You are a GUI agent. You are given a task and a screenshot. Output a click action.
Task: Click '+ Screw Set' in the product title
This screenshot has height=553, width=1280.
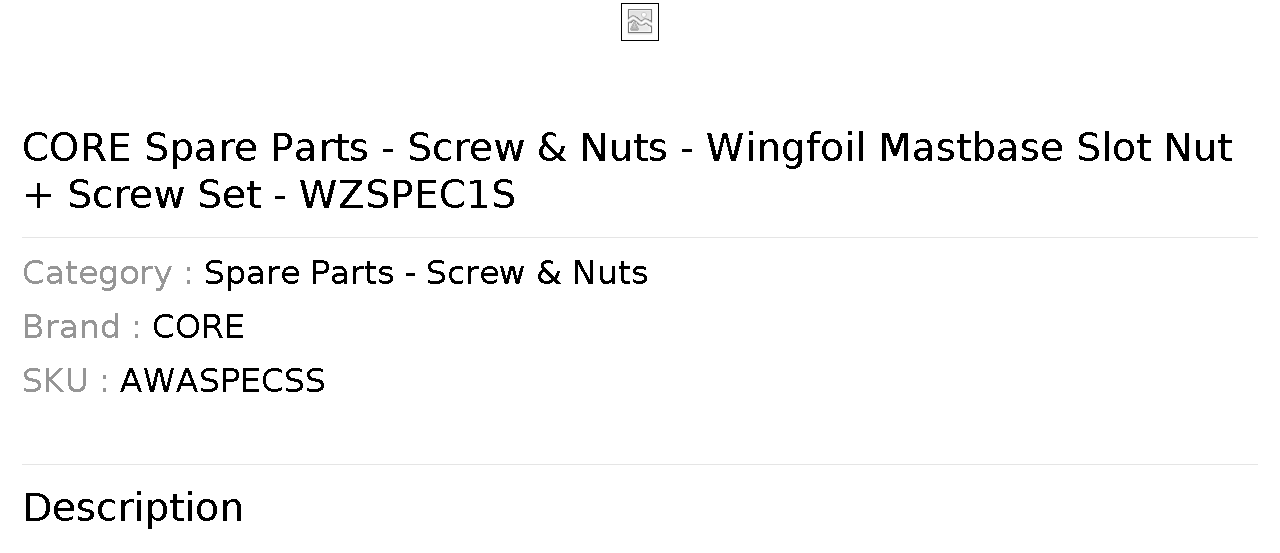point(142,195)
